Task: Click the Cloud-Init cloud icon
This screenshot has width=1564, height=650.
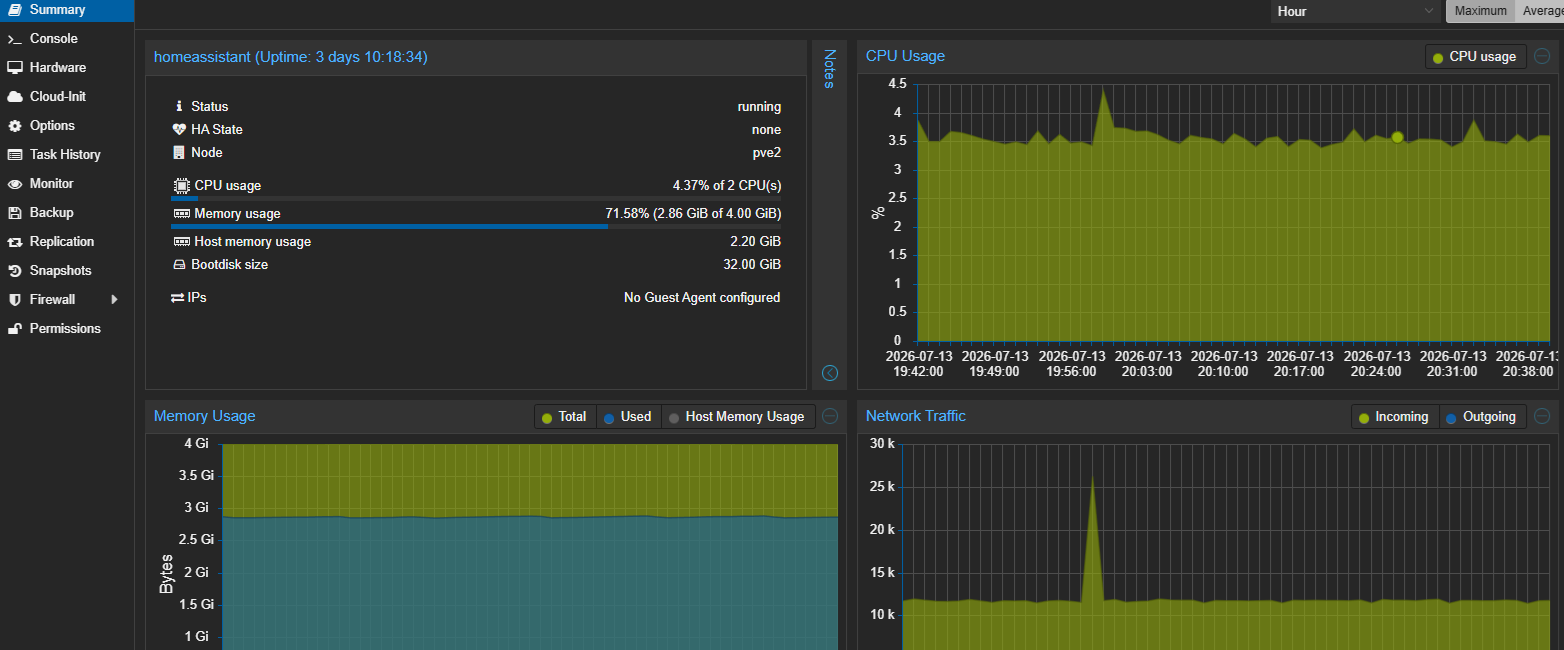Action: tap(14, 97)
